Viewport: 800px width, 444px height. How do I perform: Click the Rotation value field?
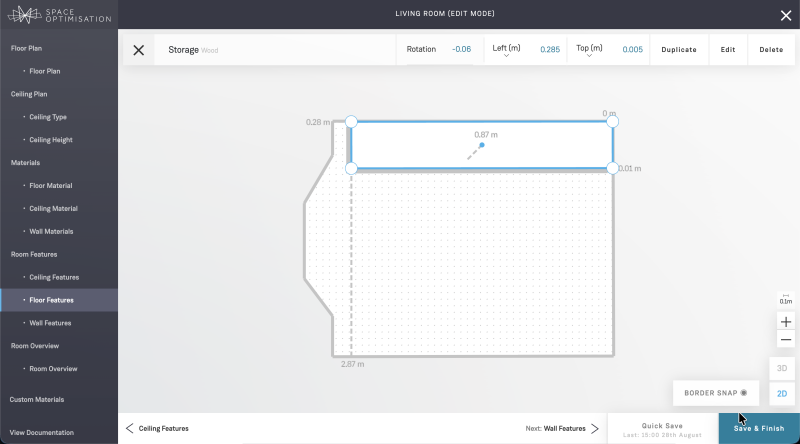tap(461, 50)
